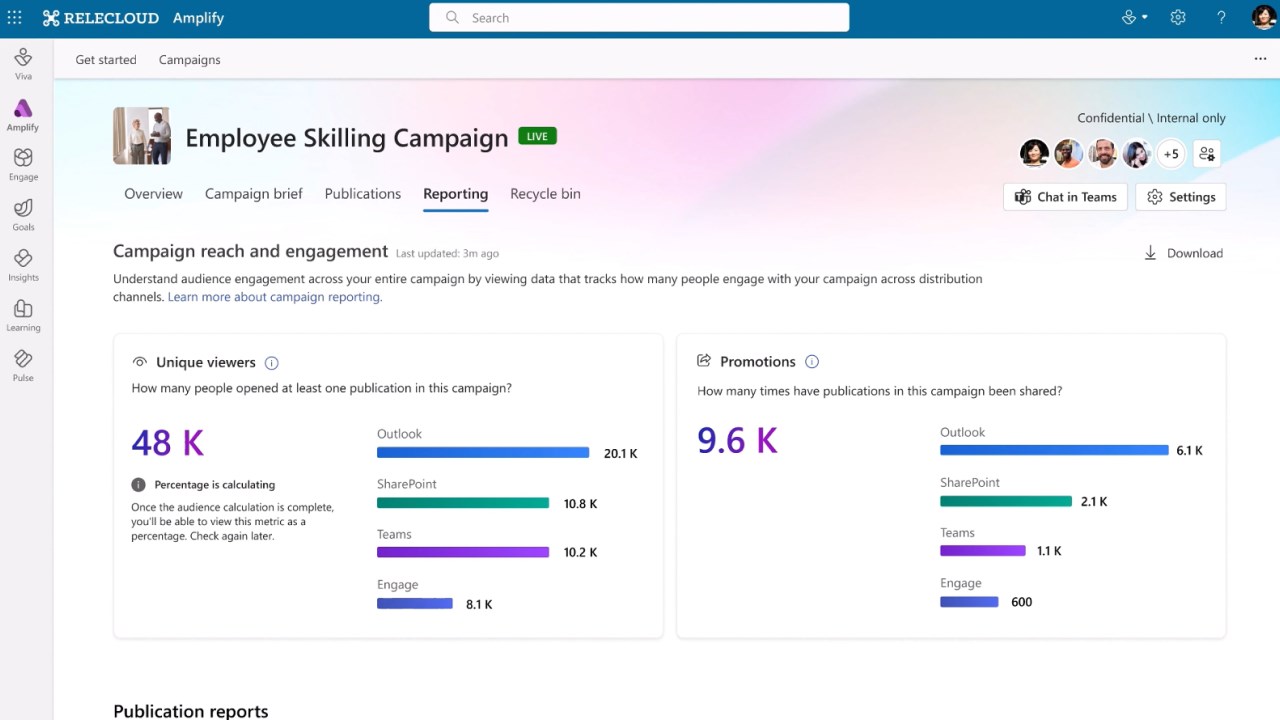Switch to the Campaign brief tab
The image size is (1280, 720).
pos(254,194)
